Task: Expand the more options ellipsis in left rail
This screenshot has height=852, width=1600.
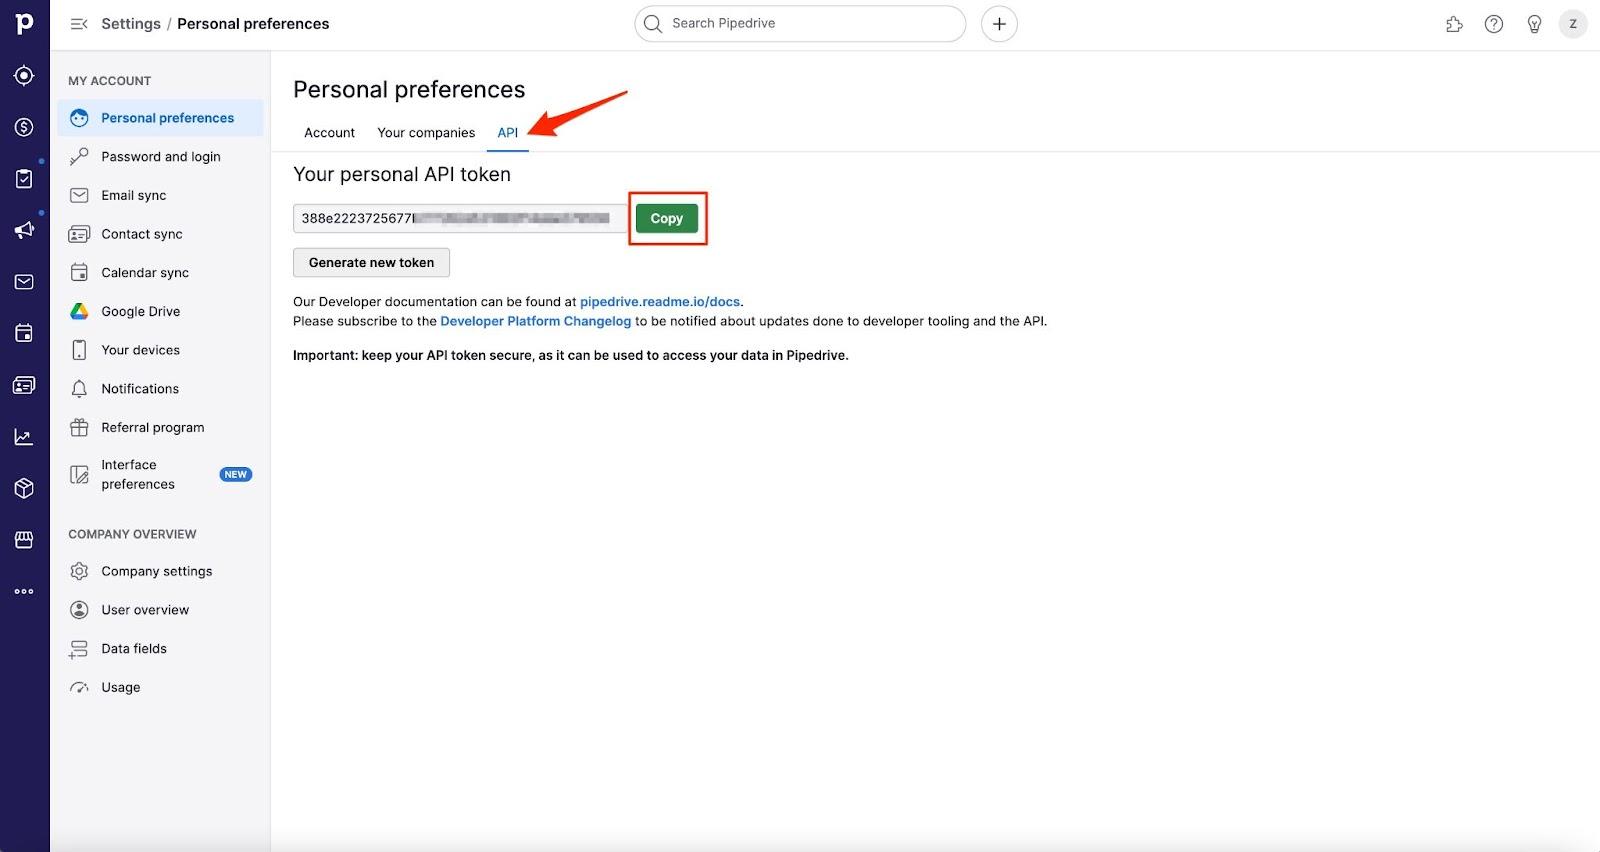Action: click(x=24, y=591)
